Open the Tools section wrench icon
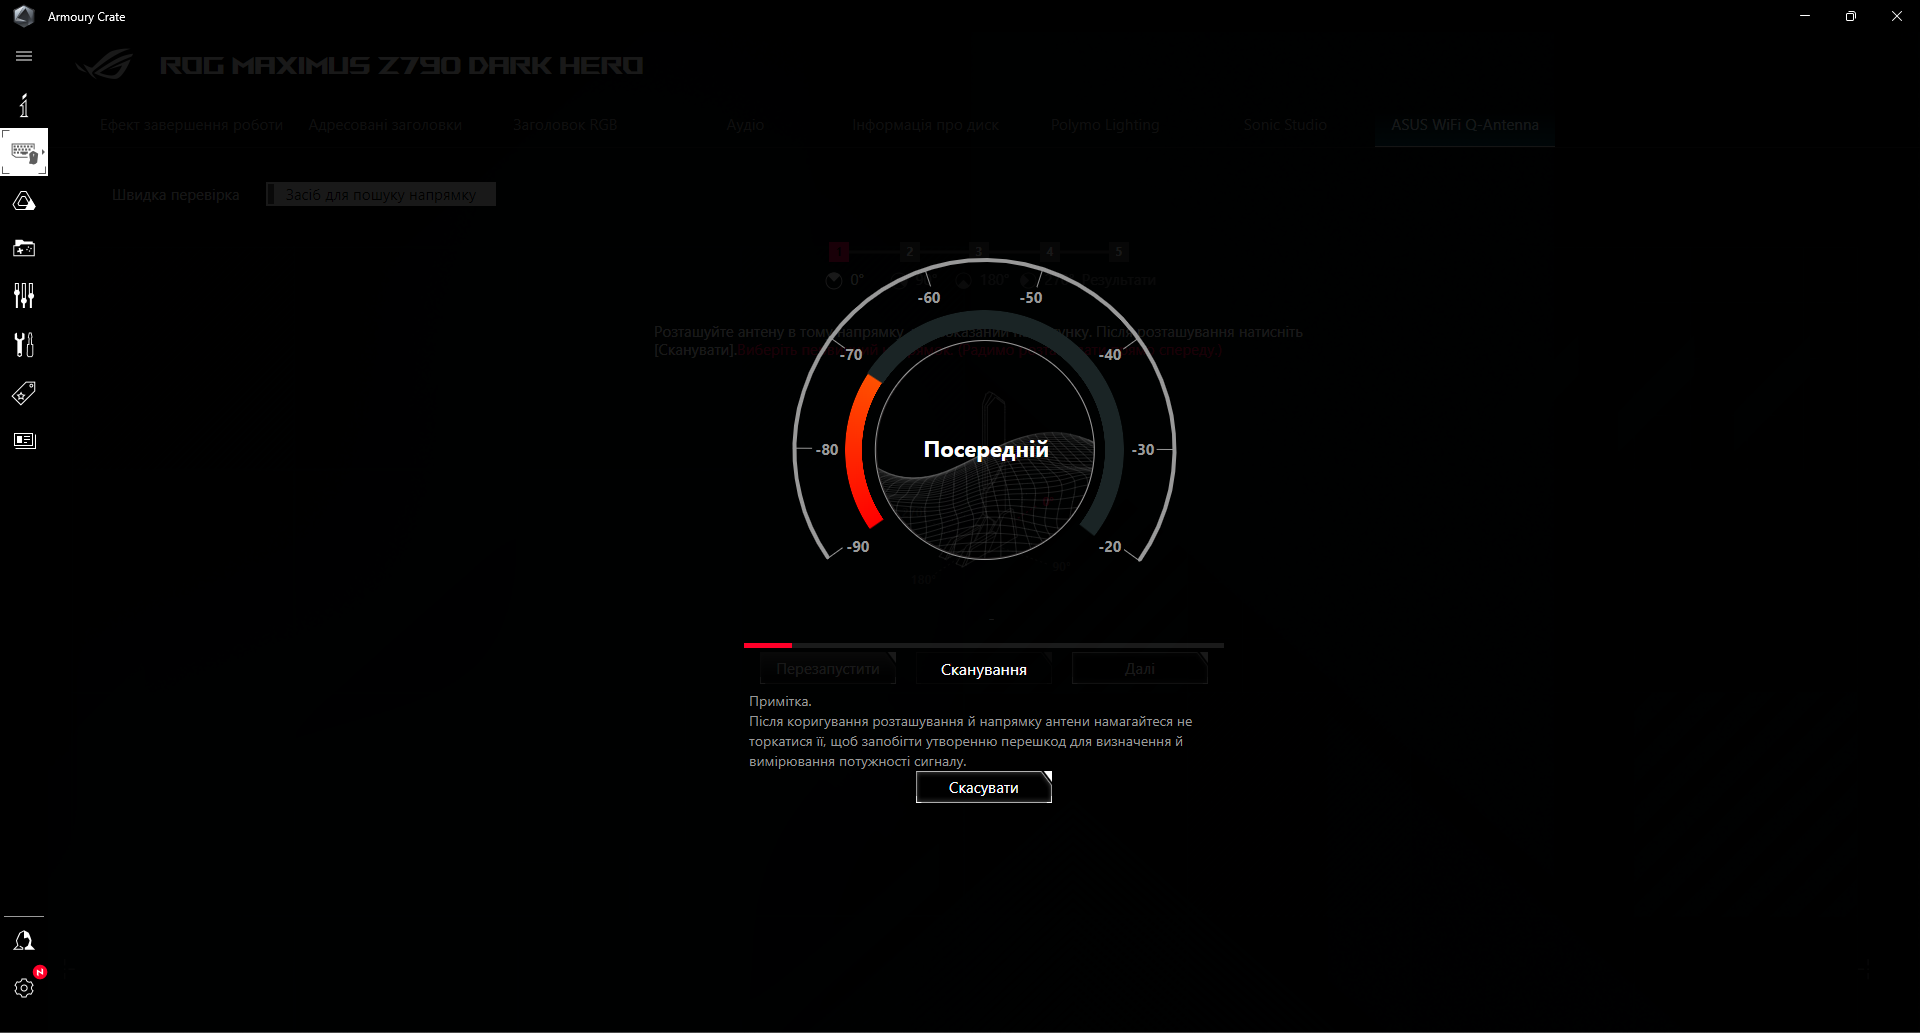Viewport: 1920px width, 1033px height. [24, 344]
